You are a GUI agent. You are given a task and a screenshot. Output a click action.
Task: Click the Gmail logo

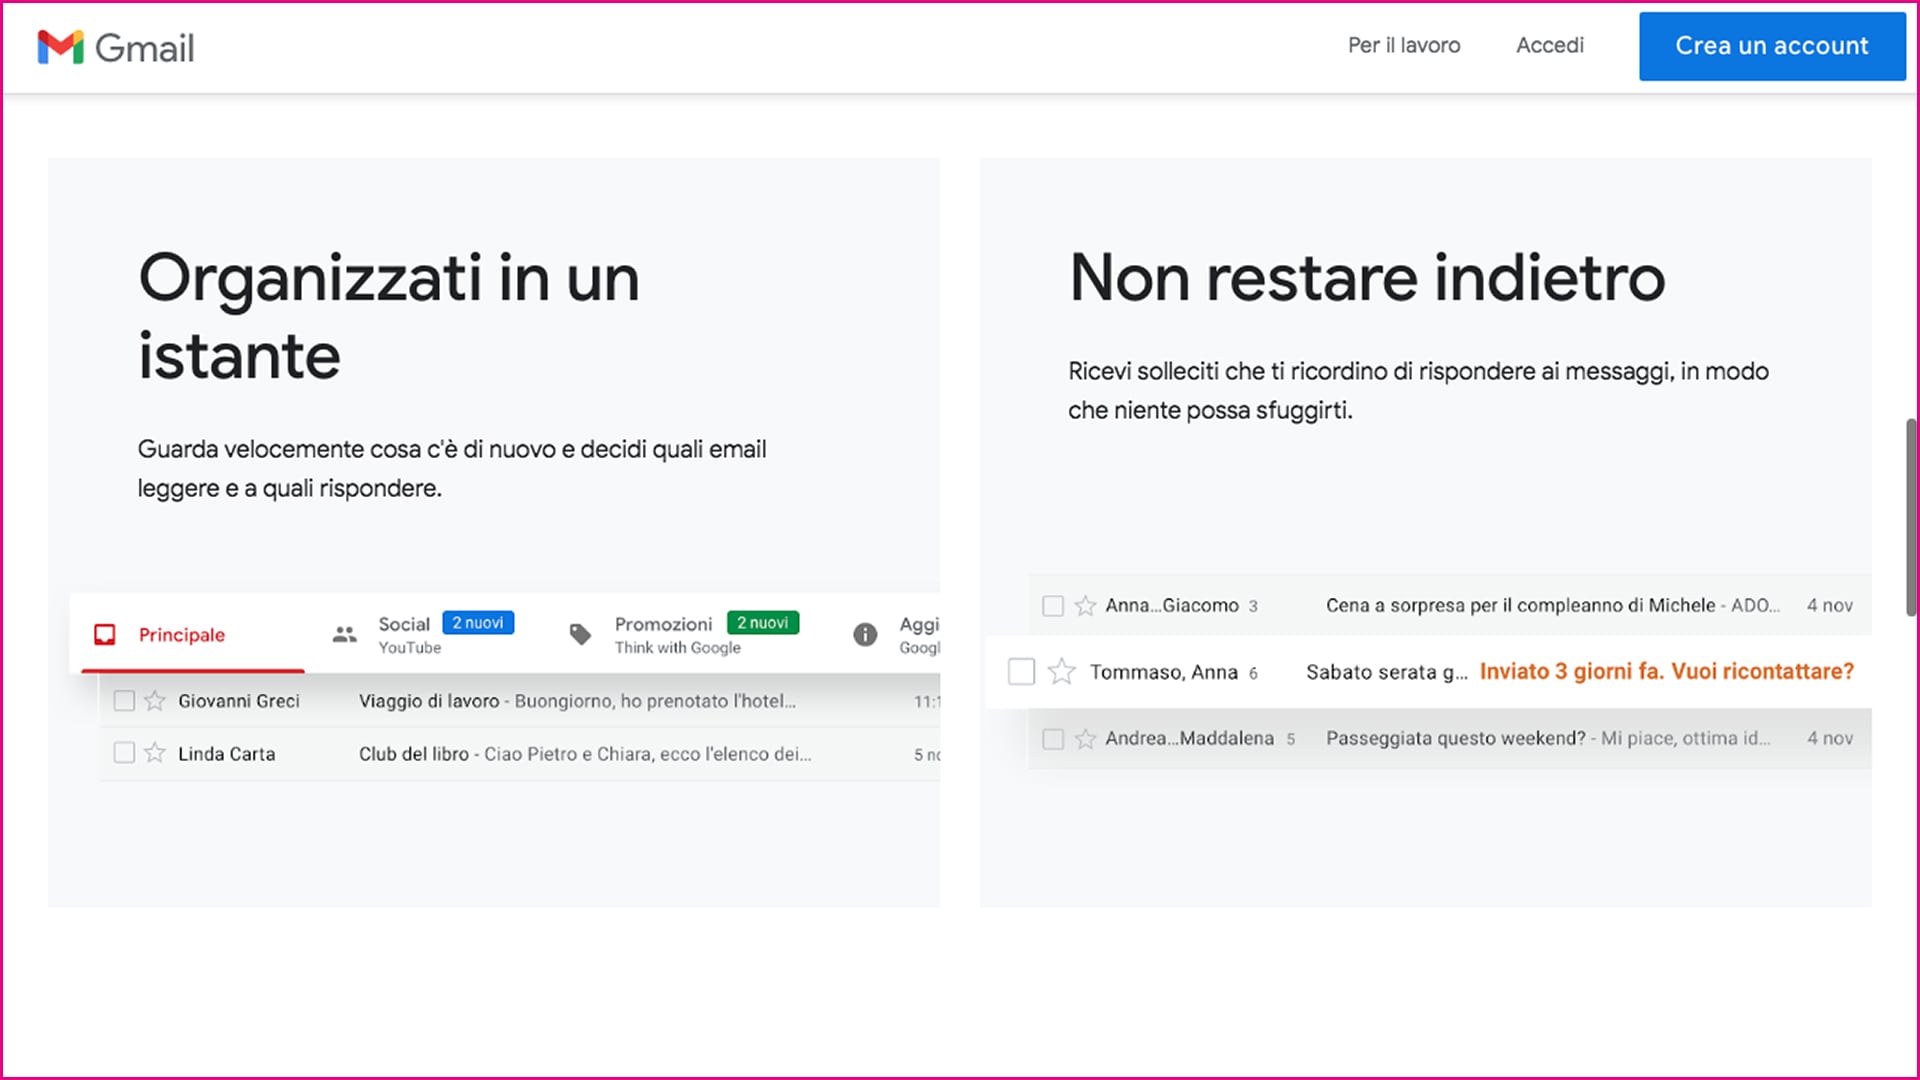115,47
